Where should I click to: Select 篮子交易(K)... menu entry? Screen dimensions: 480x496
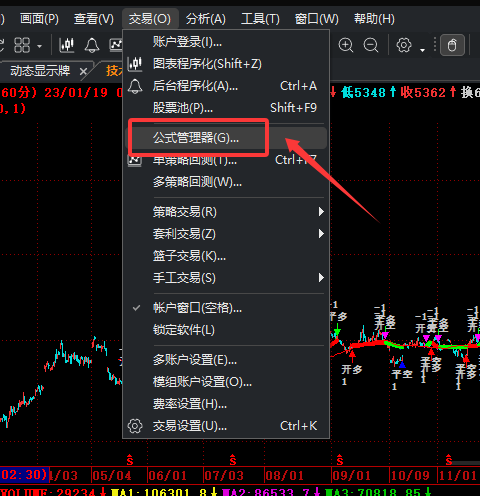pos(226,256)
